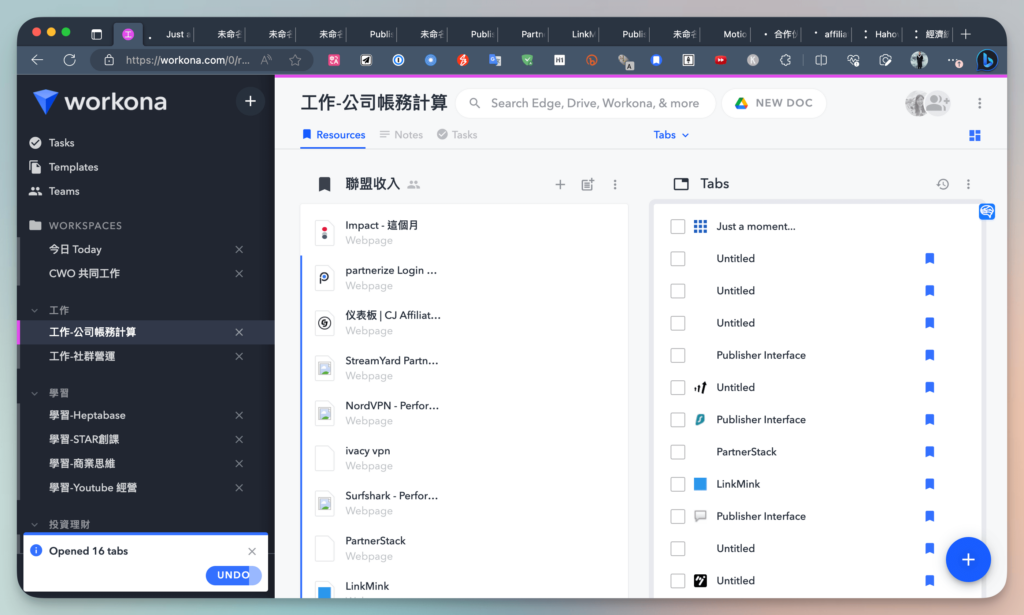Open the split screen icon in toolbar
Screen dimensions: 1024x615
(x=821, y=60)
